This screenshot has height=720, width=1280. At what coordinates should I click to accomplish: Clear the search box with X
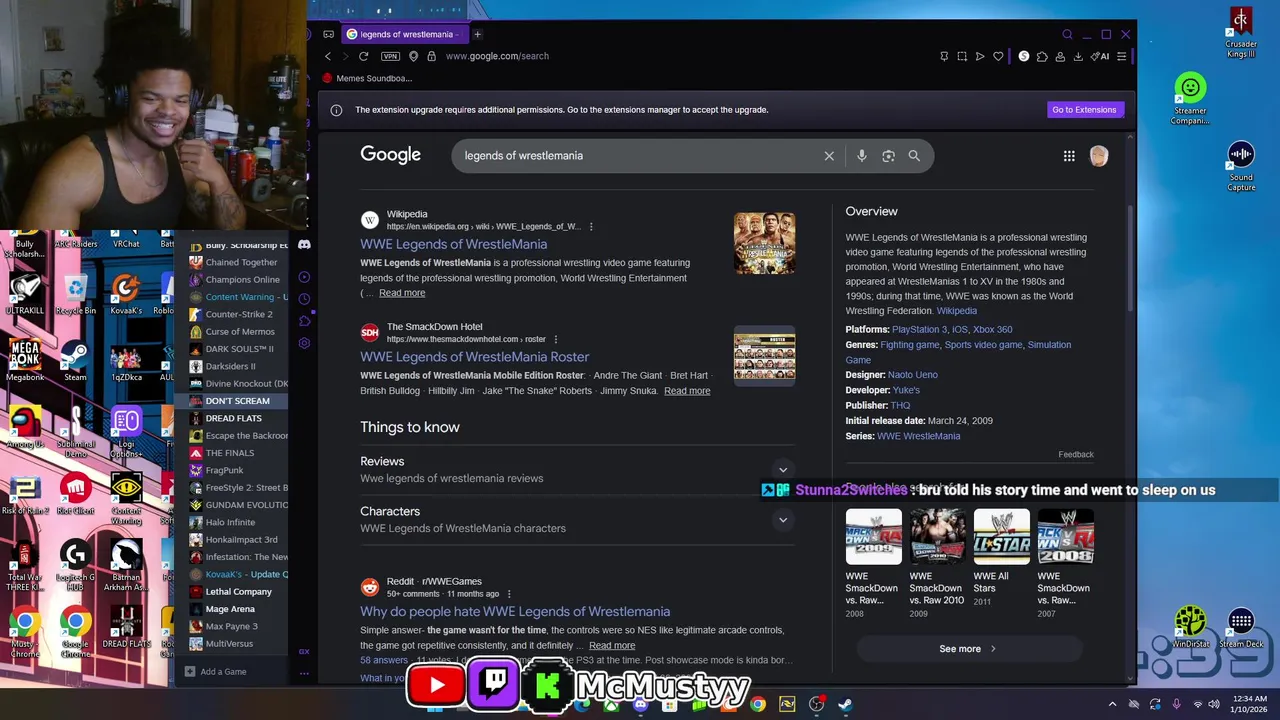click(829, 156)
